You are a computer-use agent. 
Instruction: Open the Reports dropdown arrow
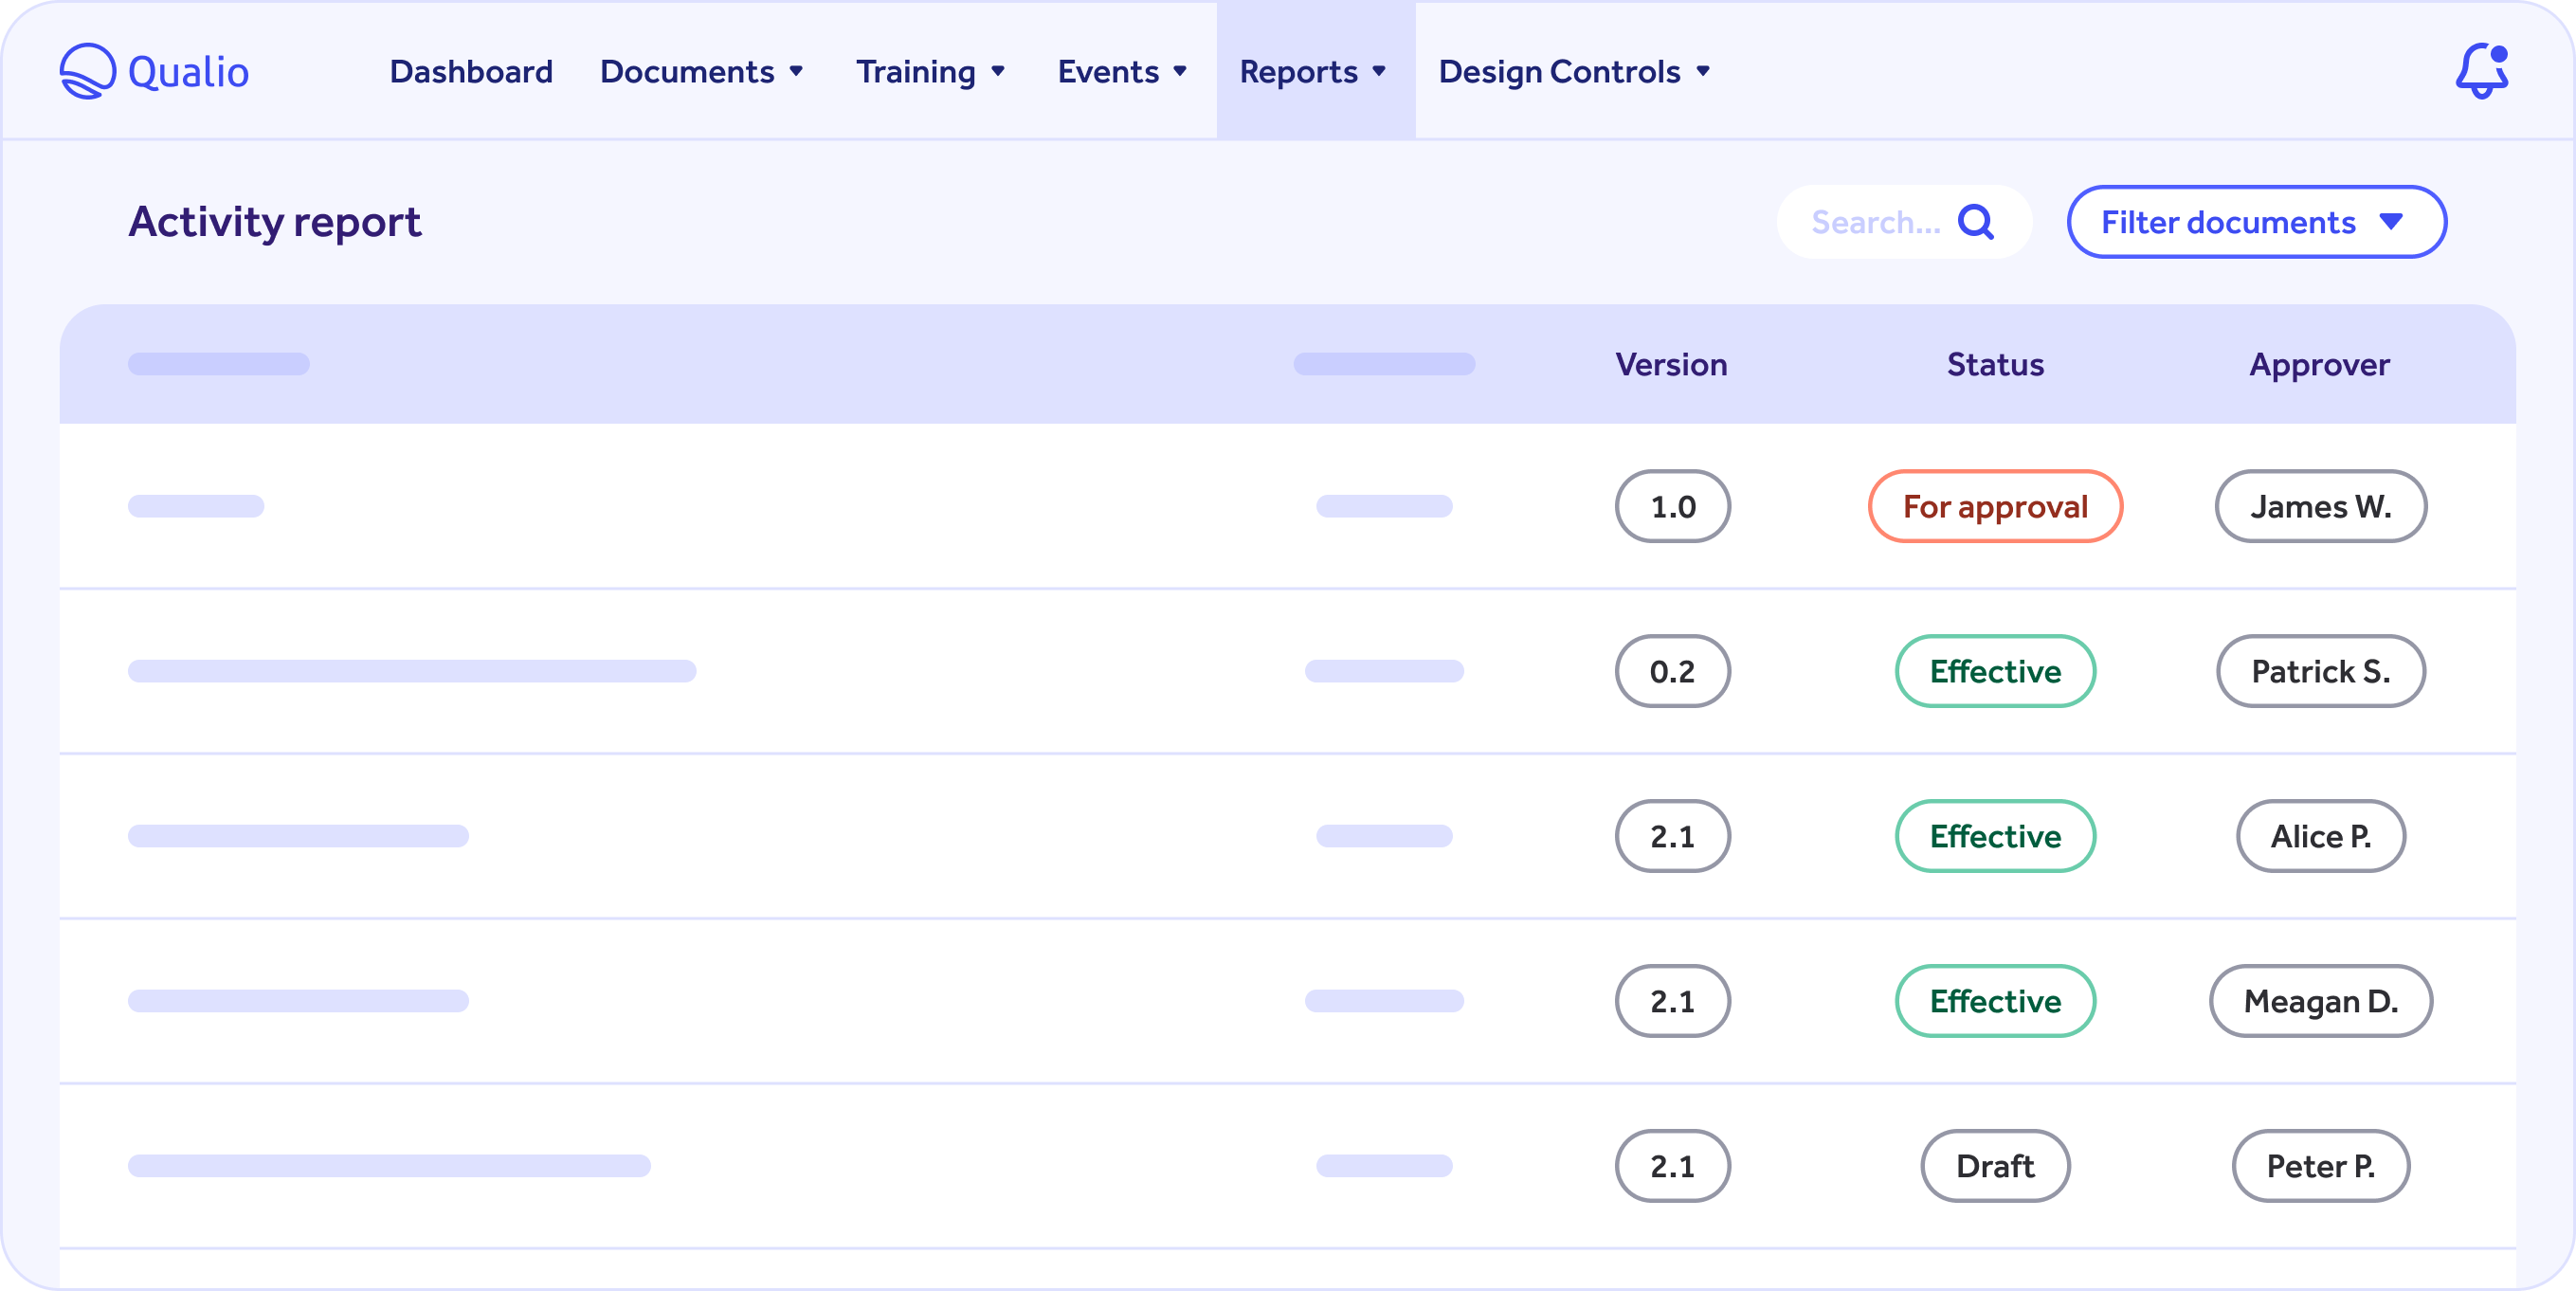point(1381,71)
